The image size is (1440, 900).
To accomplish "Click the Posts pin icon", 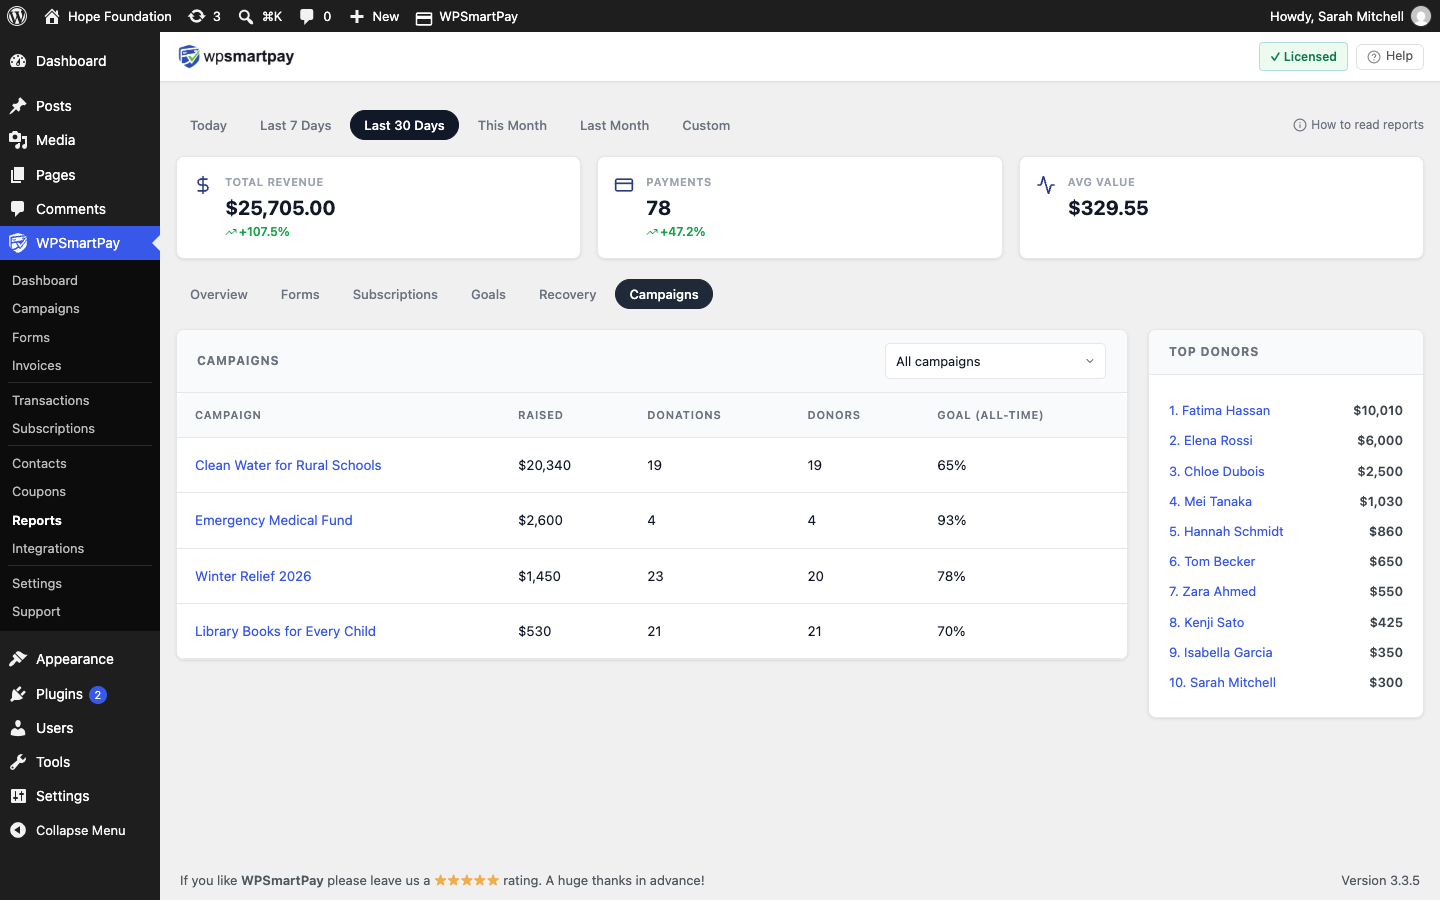I will 18,106.
